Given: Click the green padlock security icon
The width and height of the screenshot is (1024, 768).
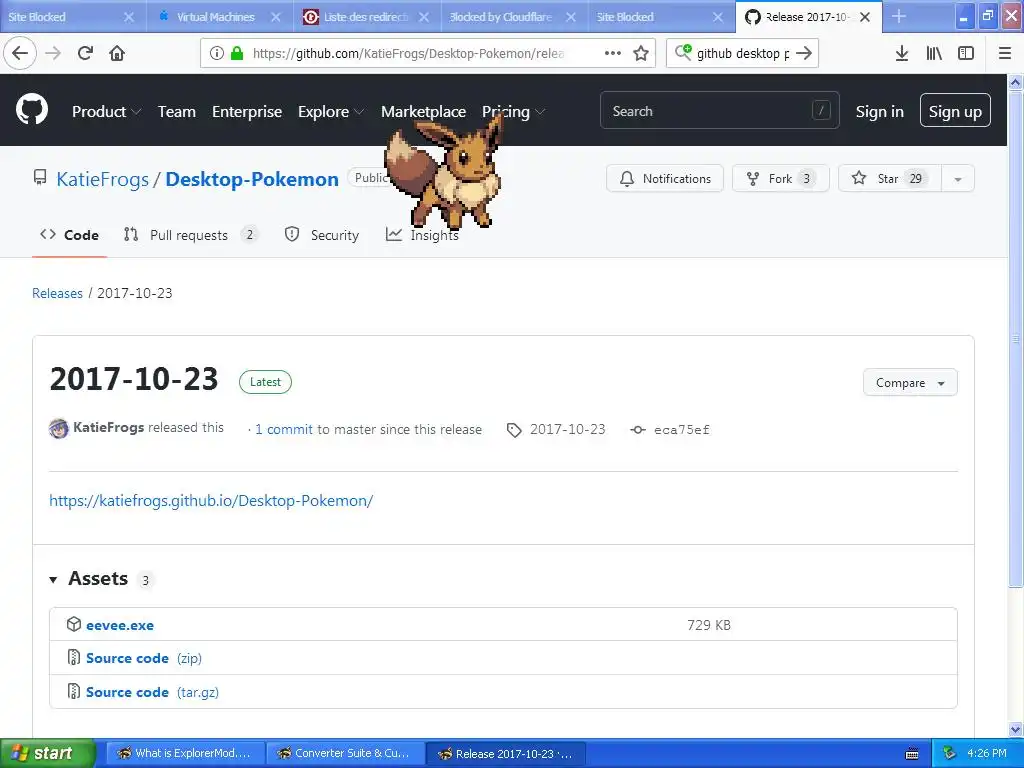Looking at the screenshot, I should 237,53.
